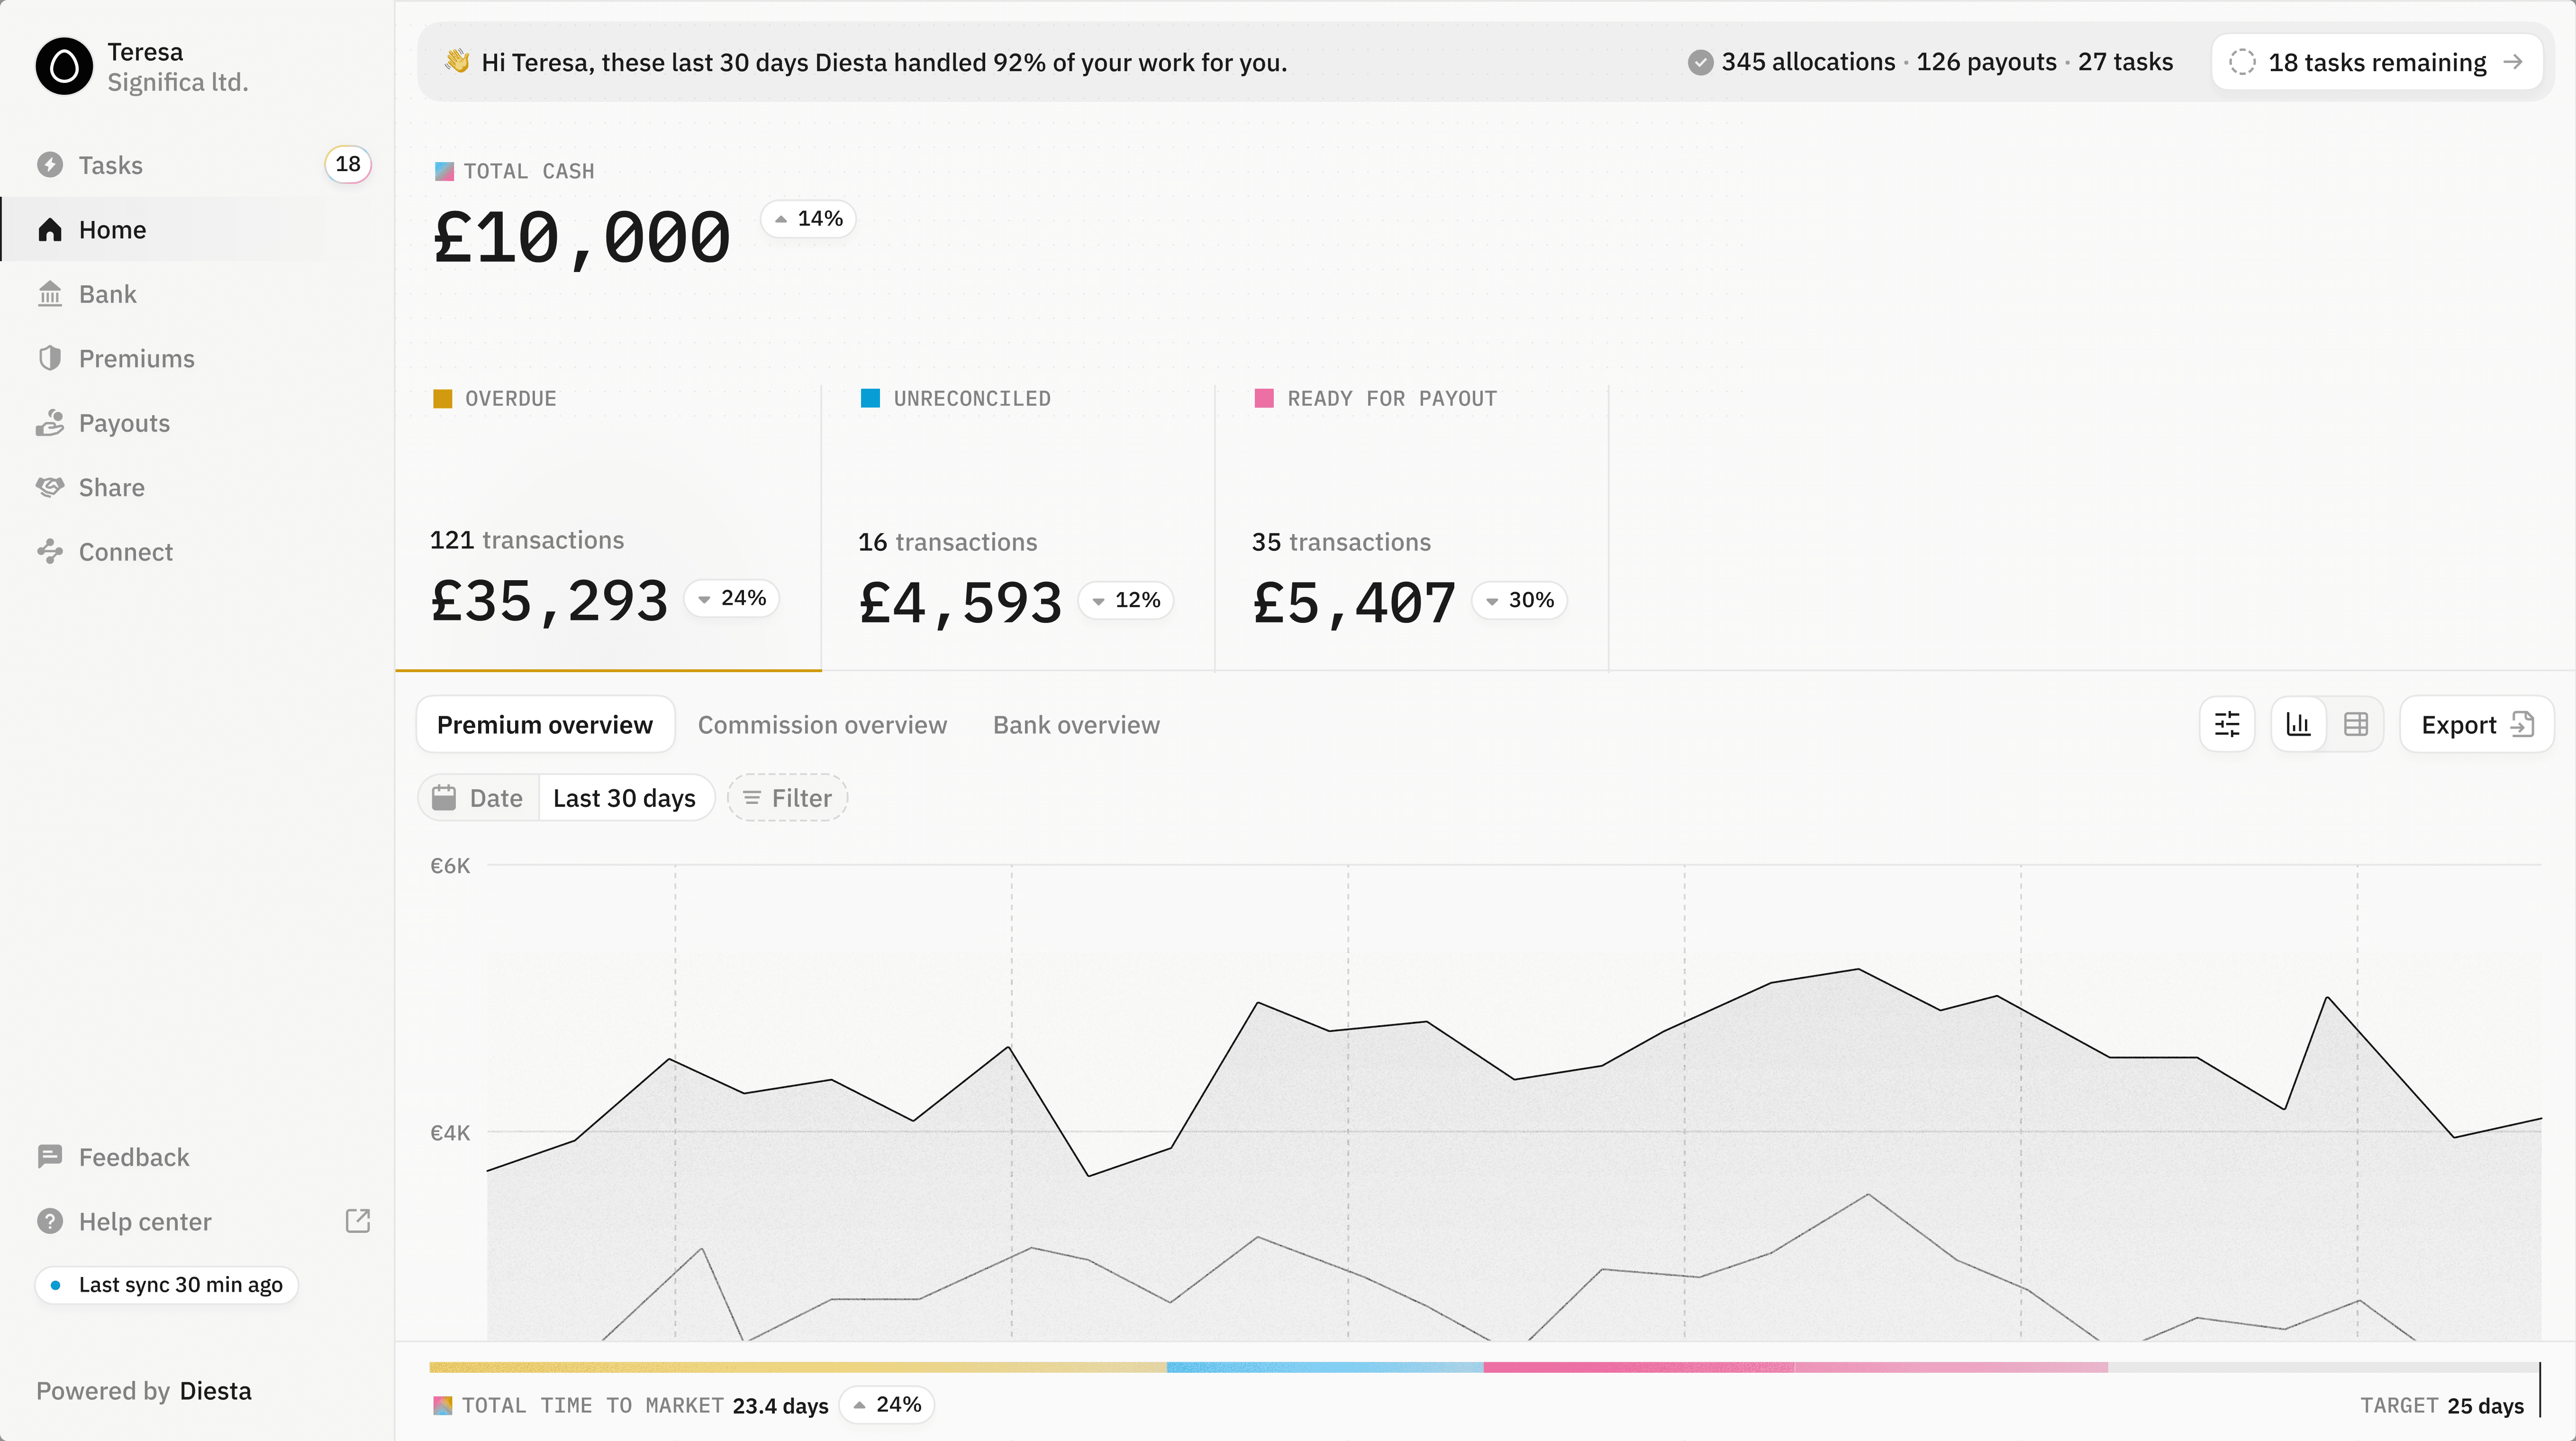Open the Bank page
This screenshot has width=2576, height=1441.
pos(196,294)
